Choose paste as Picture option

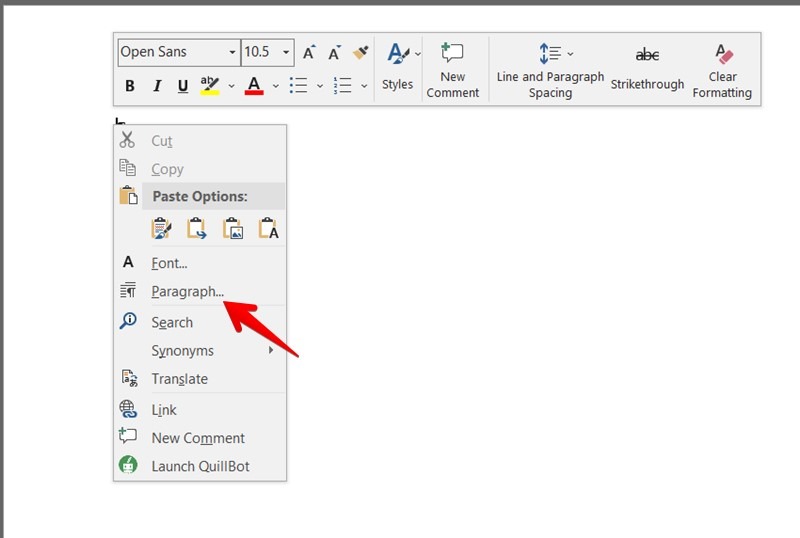(x=233, y=229)
